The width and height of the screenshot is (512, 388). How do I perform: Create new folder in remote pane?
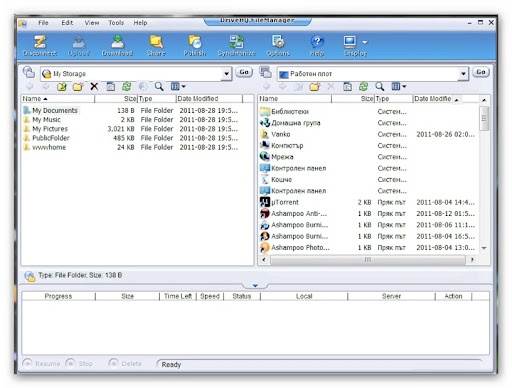(78, 87)
